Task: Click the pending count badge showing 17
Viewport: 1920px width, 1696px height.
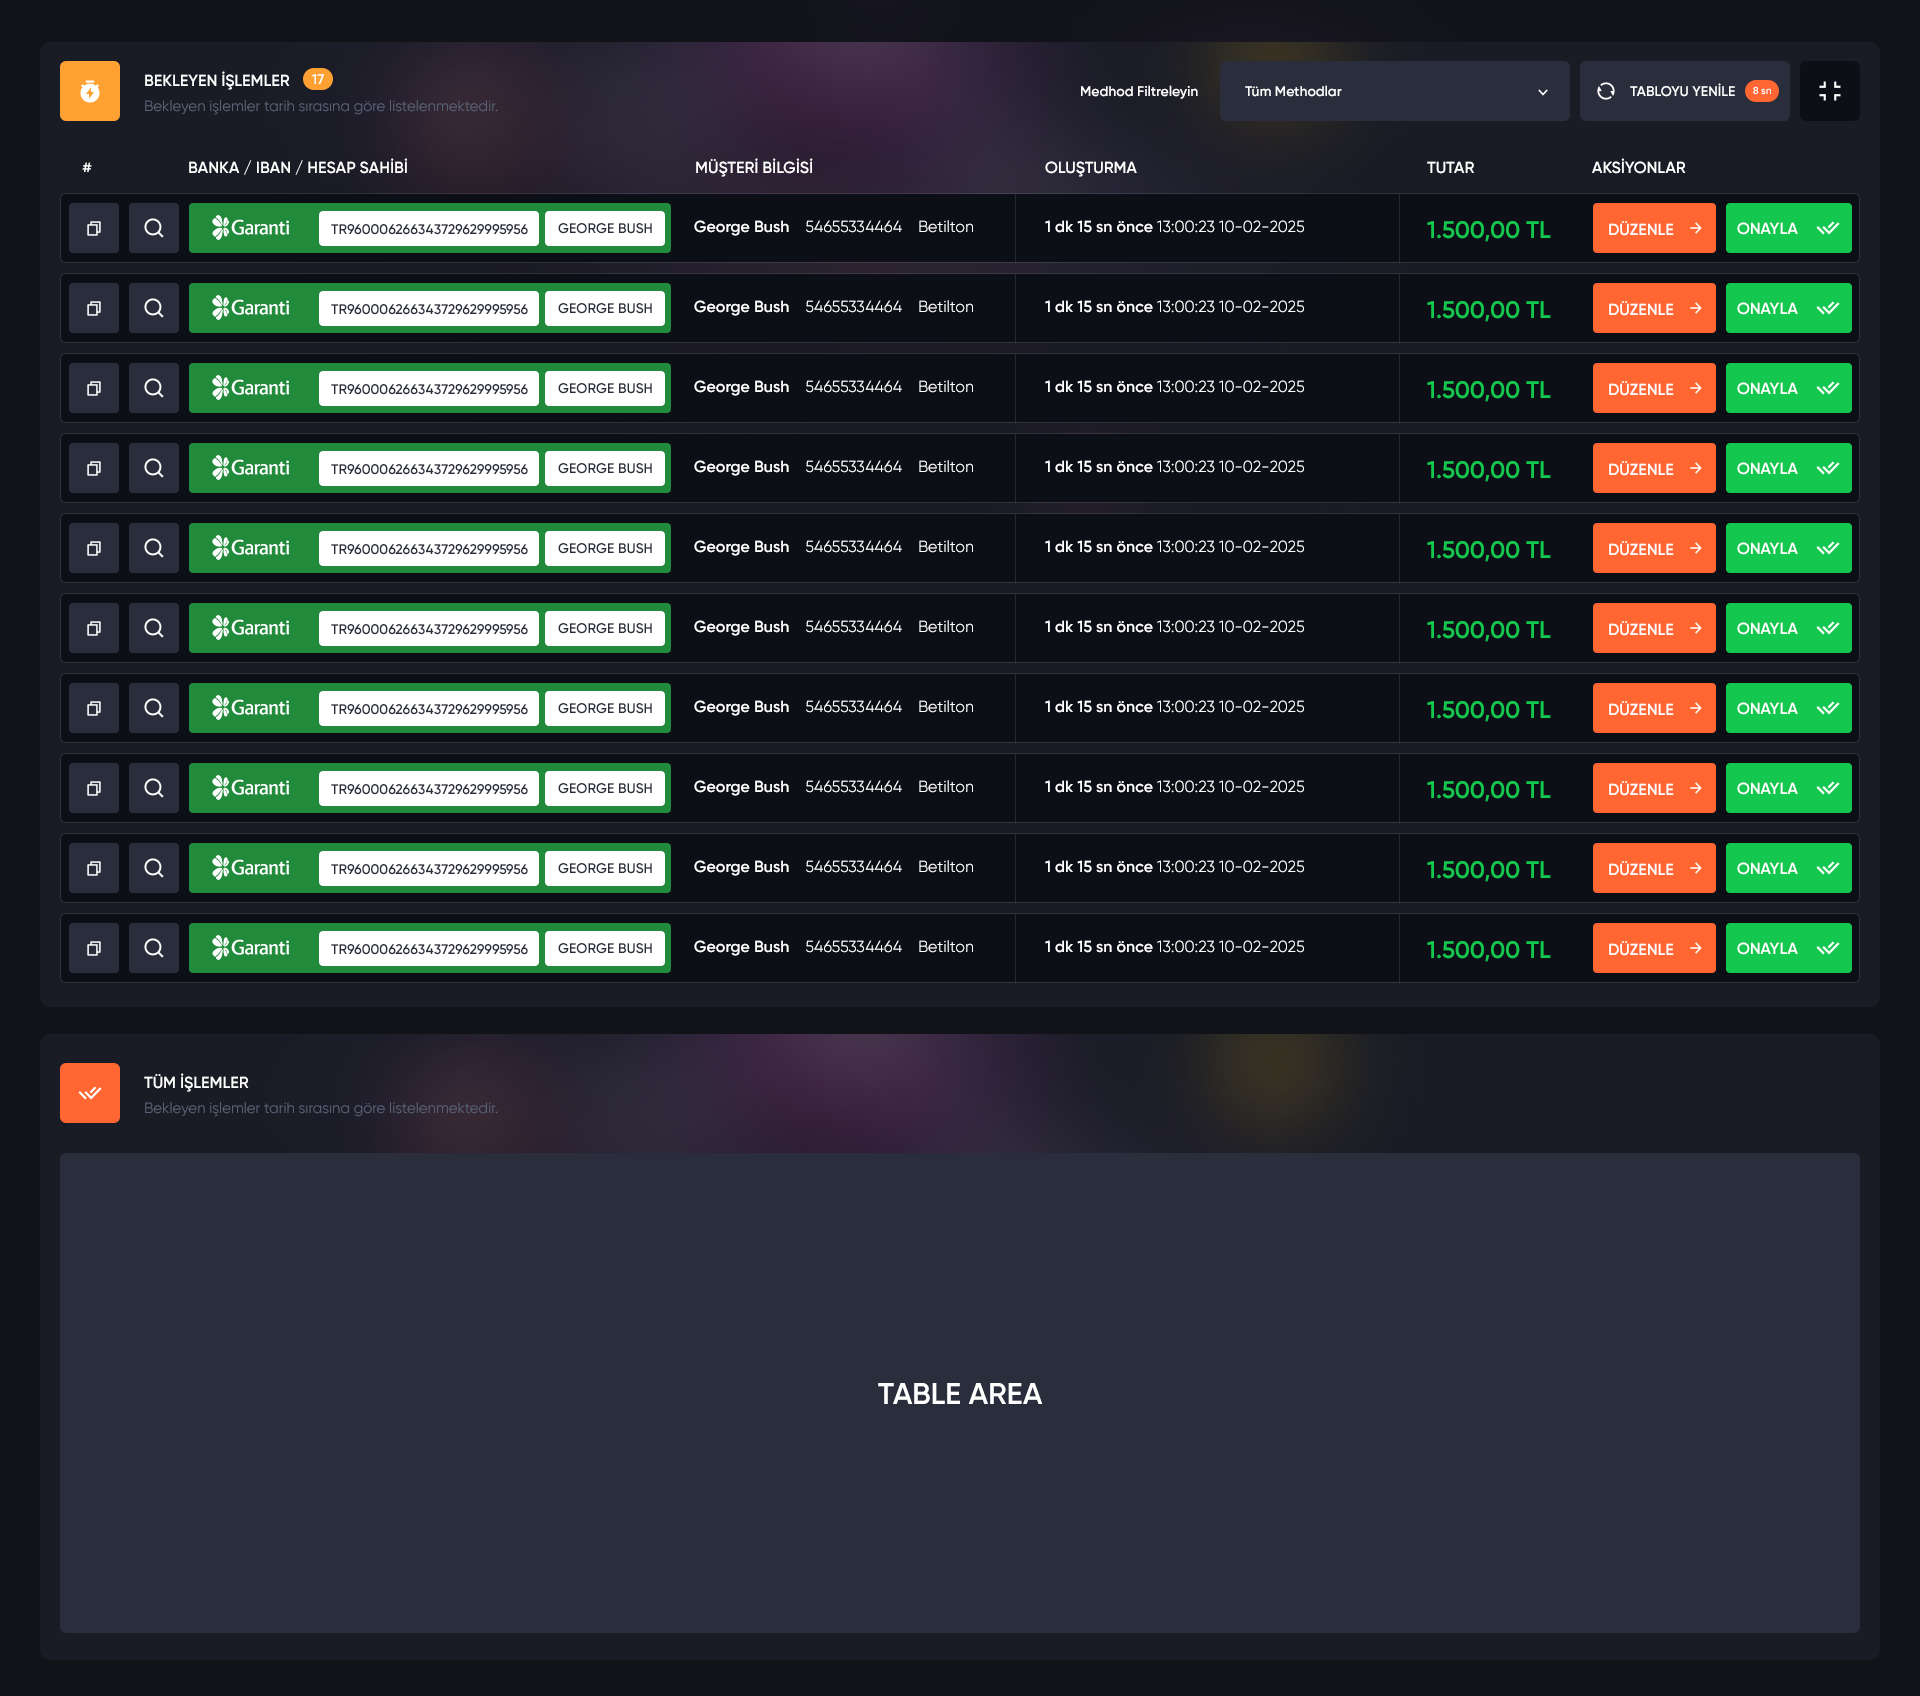Action: point(317,79)
